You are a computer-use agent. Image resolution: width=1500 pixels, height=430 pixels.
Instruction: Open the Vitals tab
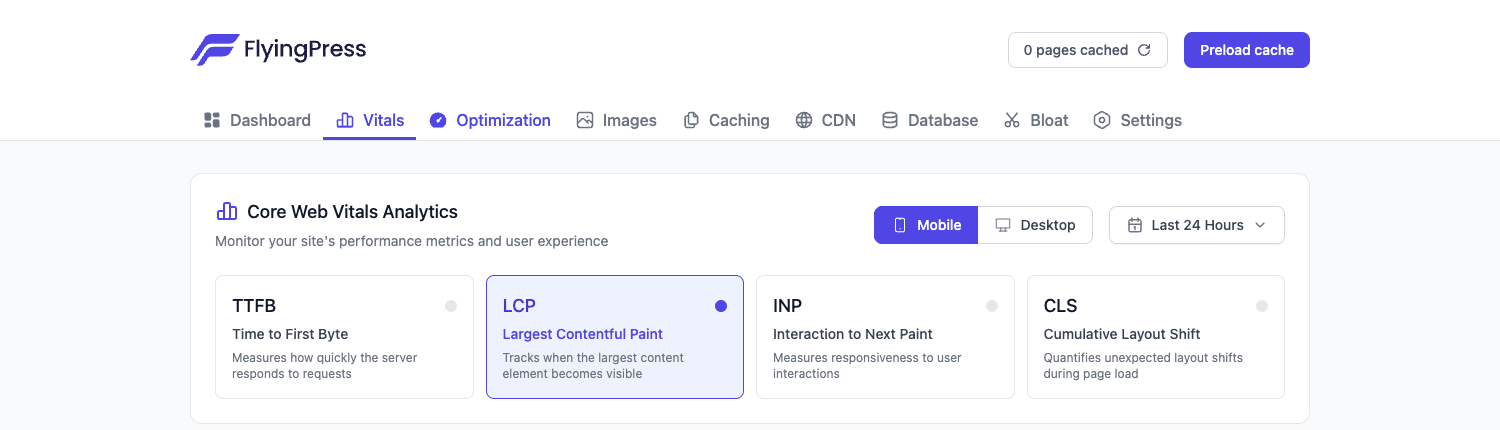click(370, 120)
